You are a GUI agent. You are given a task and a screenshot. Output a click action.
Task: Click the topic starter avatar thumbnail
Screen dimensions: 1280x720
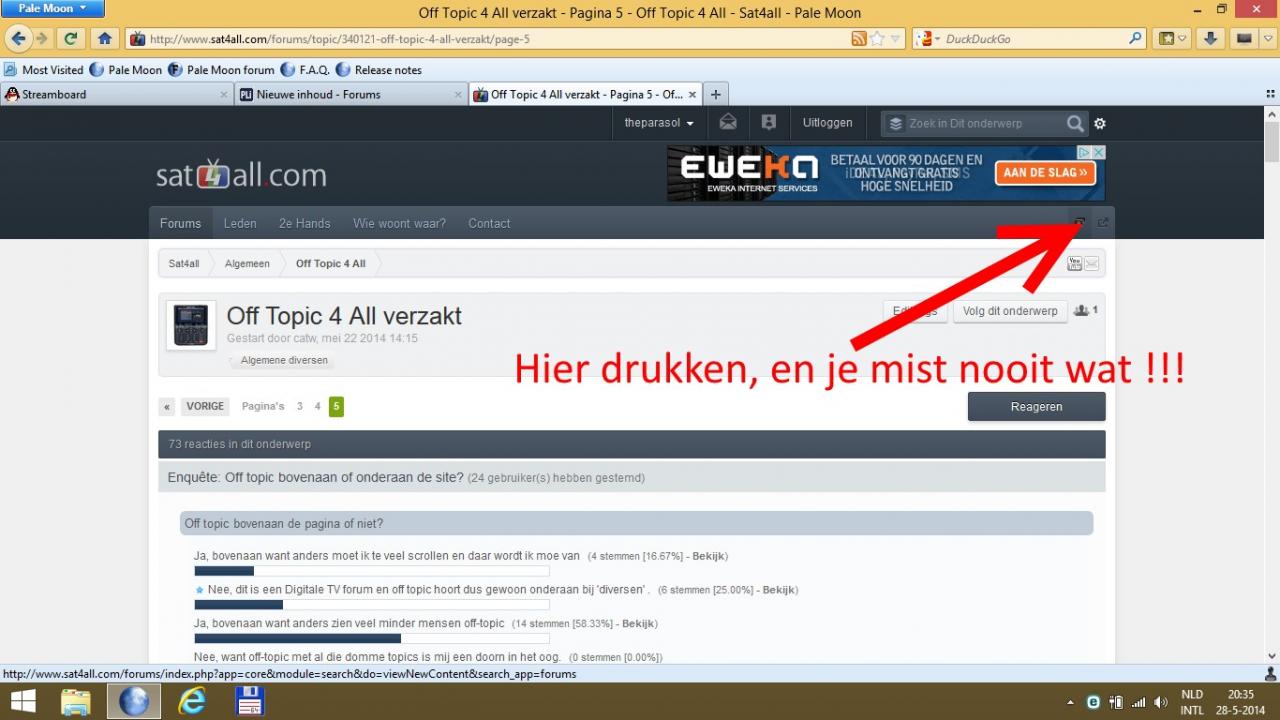(x=190, y=325)
